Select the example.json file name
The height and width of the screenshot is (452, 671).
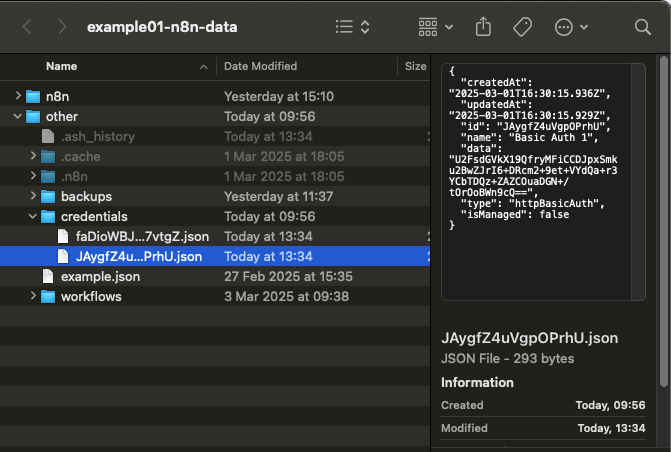[100, 277]
